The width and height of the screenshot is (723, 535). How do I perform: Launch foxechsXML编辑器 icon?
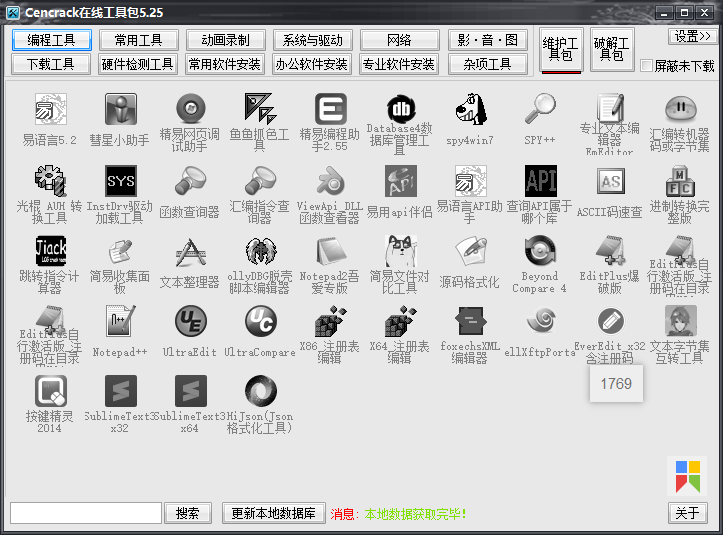tap(471, 321)
